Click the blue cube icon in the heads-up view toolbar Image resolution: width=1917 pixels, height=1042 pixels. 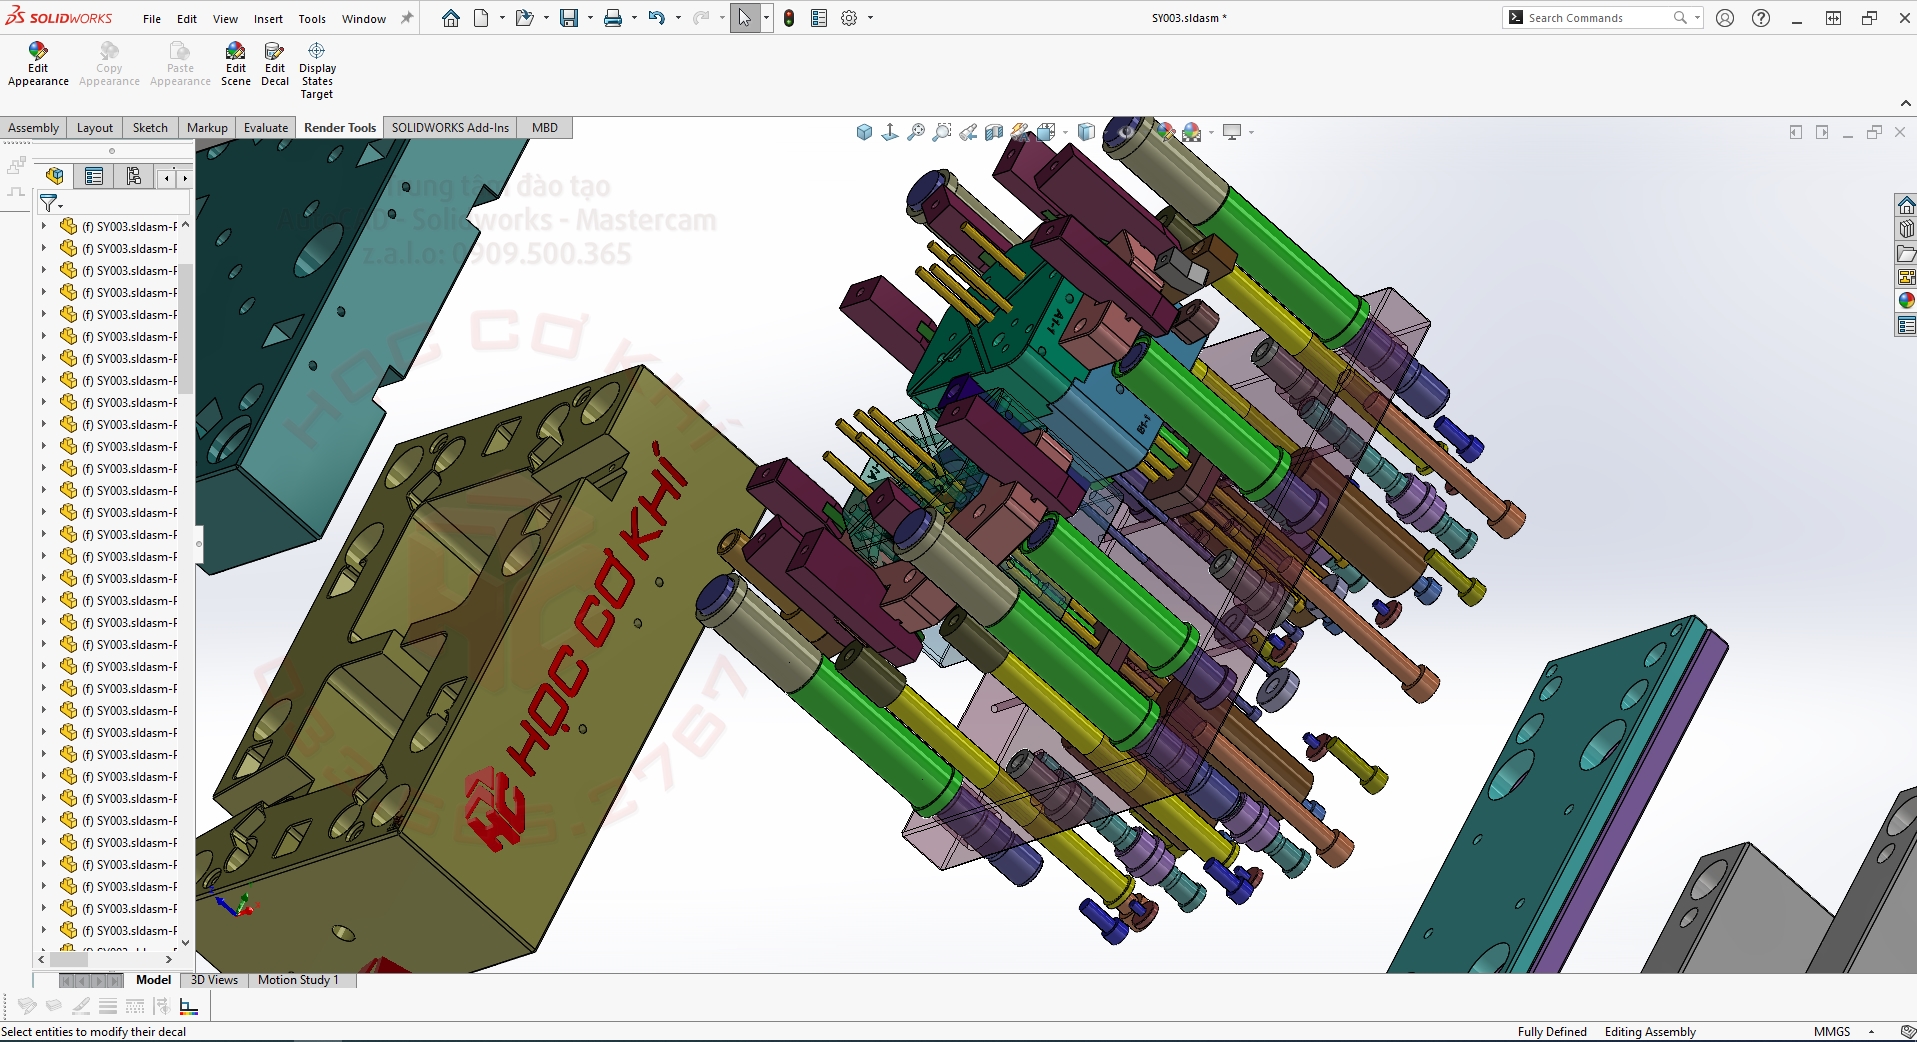(x=864, y=132)
